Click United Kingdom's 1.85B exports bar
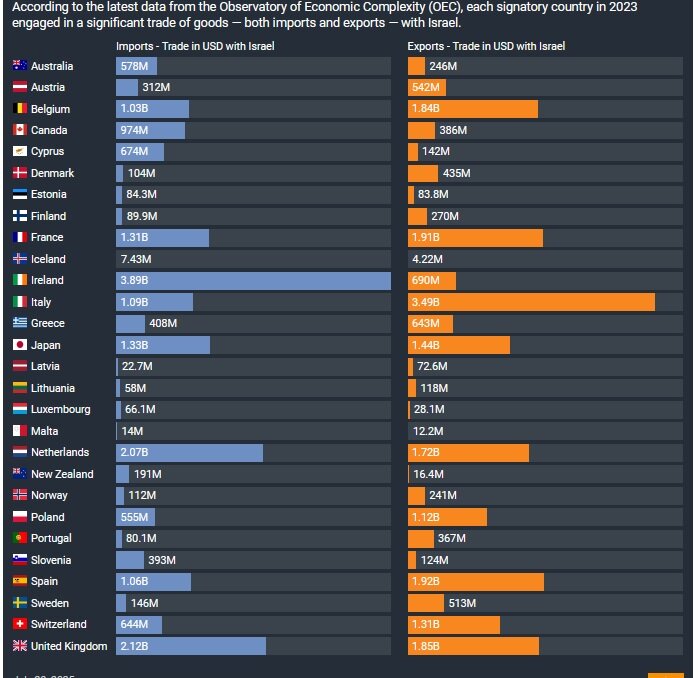Viewport: 698px width, 678px height. pyautogui.click(x=473, y=646)
